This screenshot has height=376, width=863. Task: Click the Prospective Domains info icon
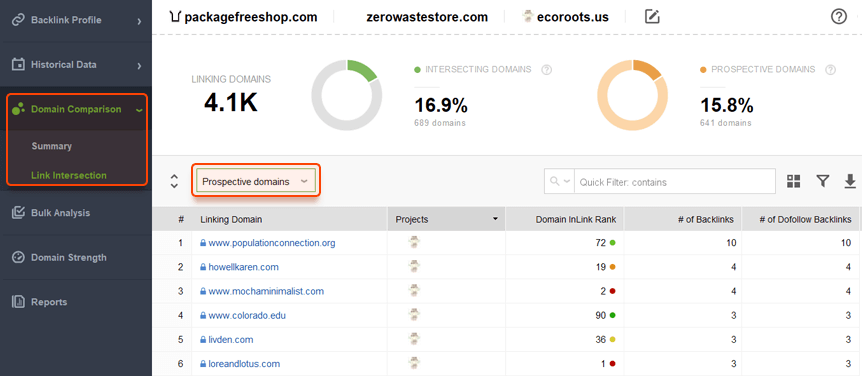click(x=831, y=70)
